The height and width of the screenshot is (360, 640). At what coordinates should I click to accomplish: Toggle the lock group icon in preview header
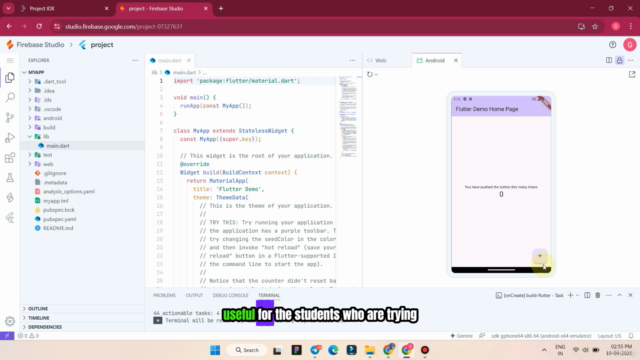(x=620, y=60)
